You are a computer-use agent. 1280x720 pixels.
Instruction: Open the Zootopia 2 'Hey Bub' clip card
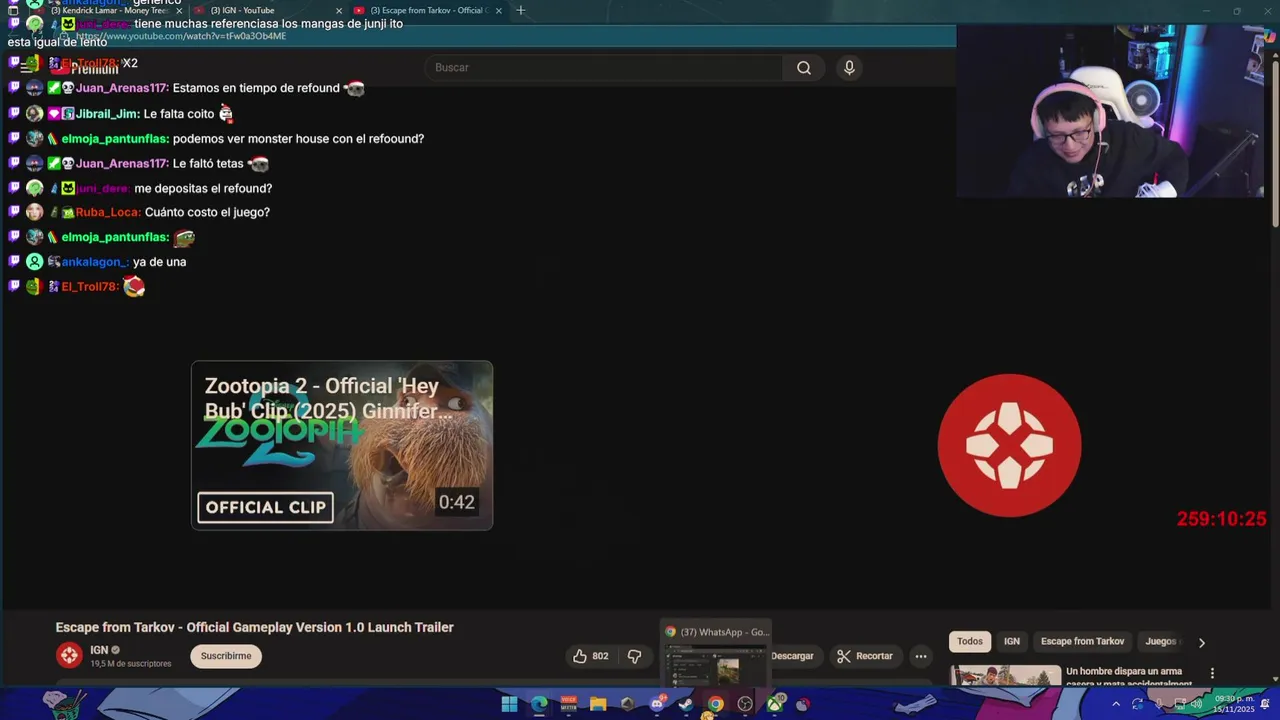point(342,445)
